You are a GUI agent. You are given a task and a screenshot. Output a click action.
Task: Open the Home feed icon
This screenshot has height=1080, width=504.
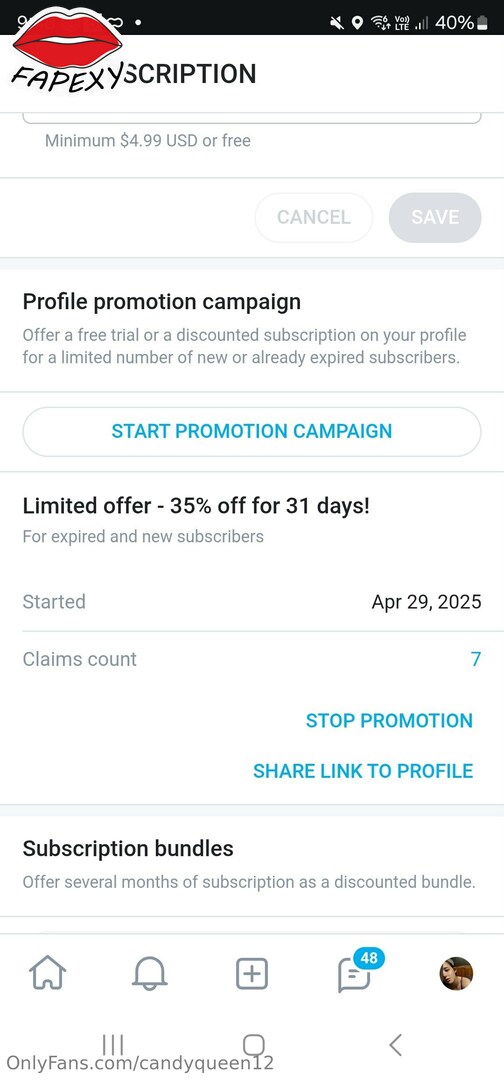(48, 974)
